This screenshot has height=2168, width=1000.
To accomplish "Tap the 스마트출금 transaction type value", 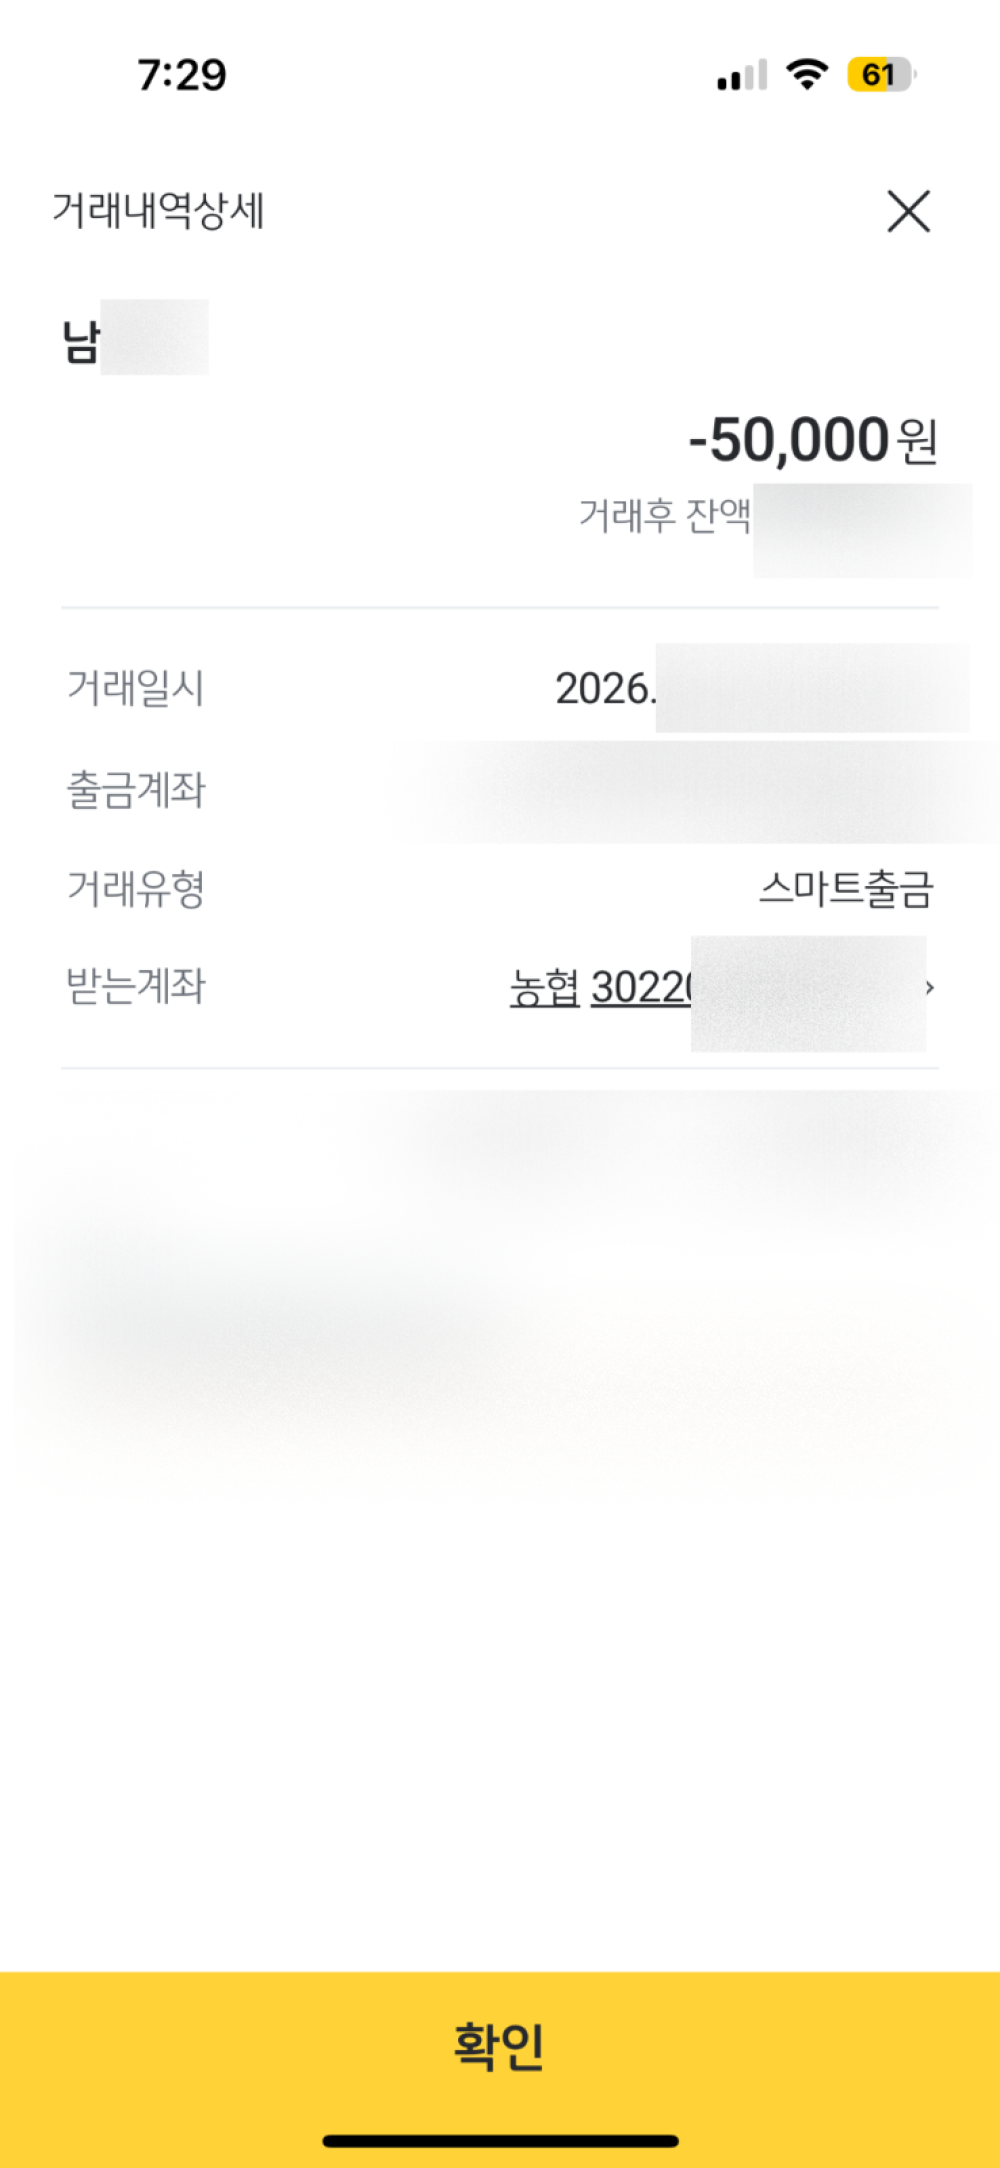I will click(x=846, y=888).
